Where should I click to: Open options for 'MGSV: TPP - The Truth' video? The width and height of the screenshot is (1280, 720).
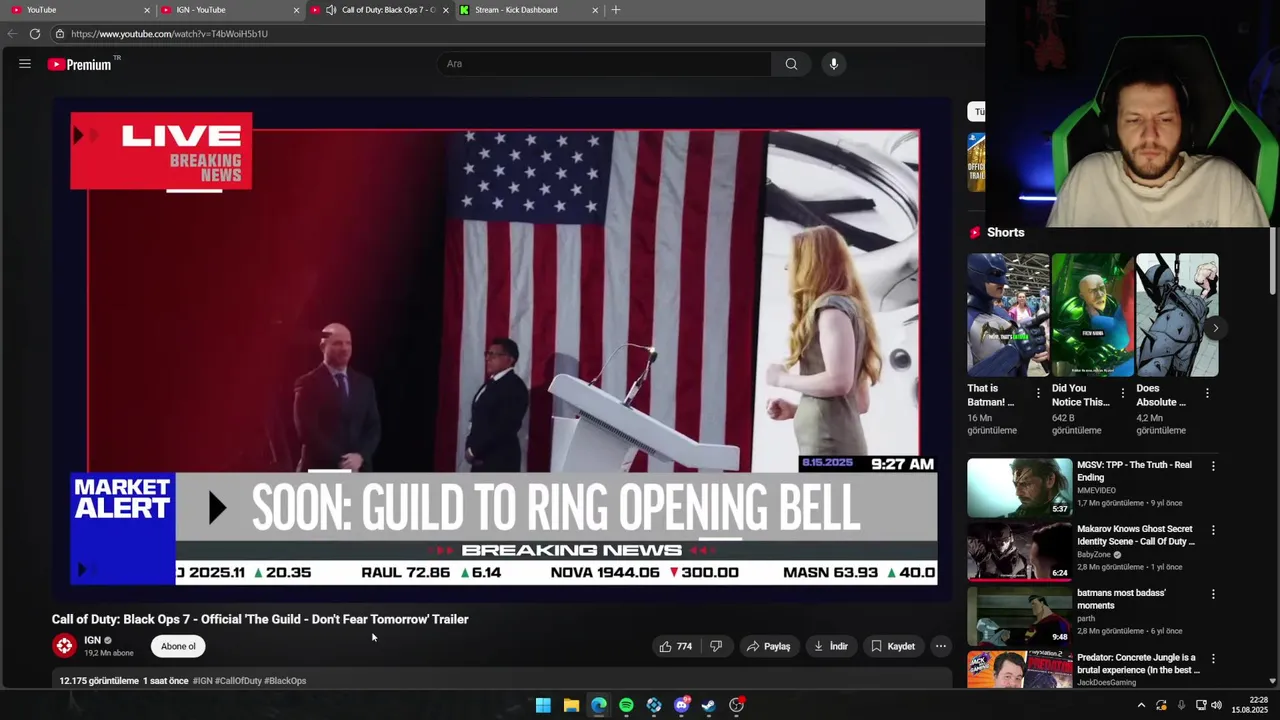1213,466
